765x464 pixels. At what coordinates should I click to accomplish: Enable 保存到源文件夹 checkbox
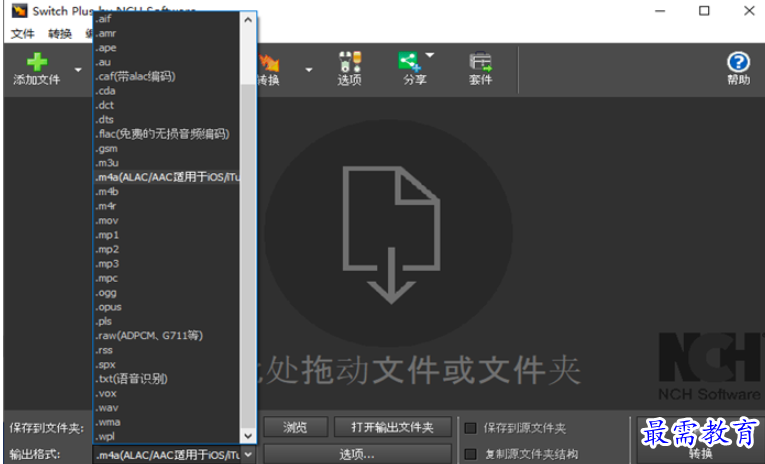[x=470, y=428]
